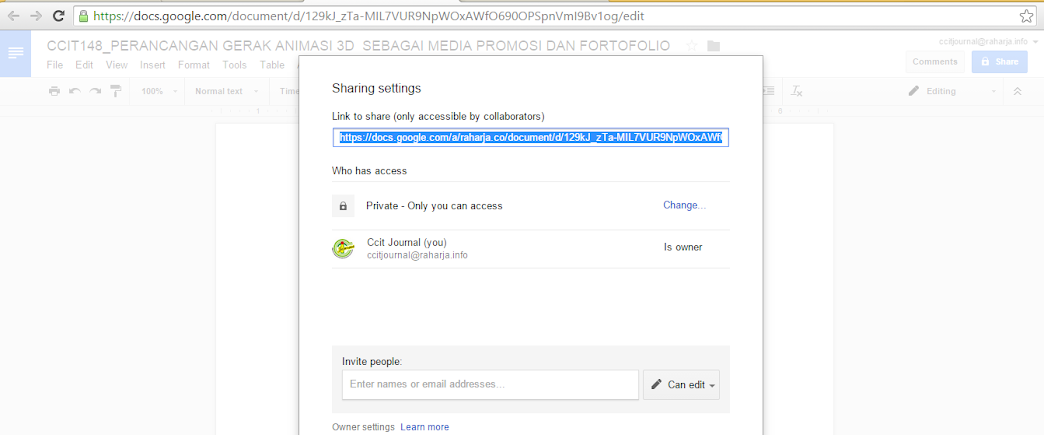The image size is (1044, 435).
Task: Open the File menu
Action: [x=55, y=65]
